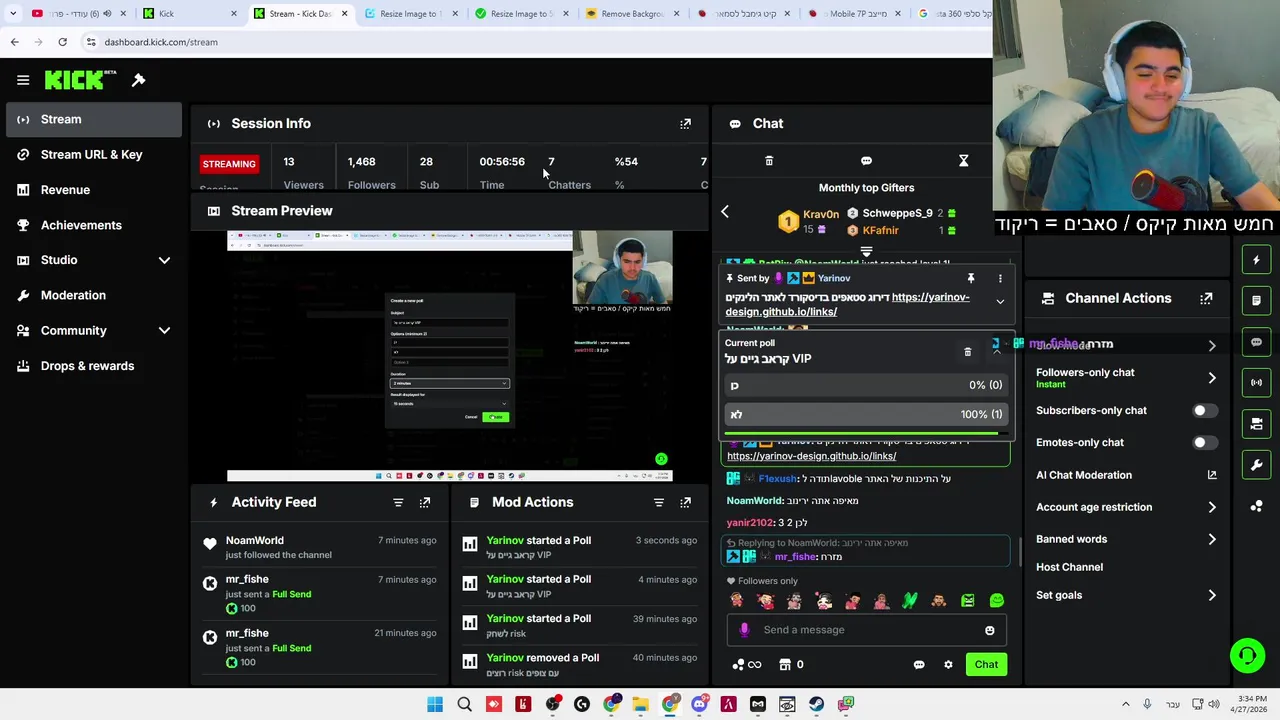Select the 0% (0) poll option bar
1280x720 pixels.
(x=866, y=385)
